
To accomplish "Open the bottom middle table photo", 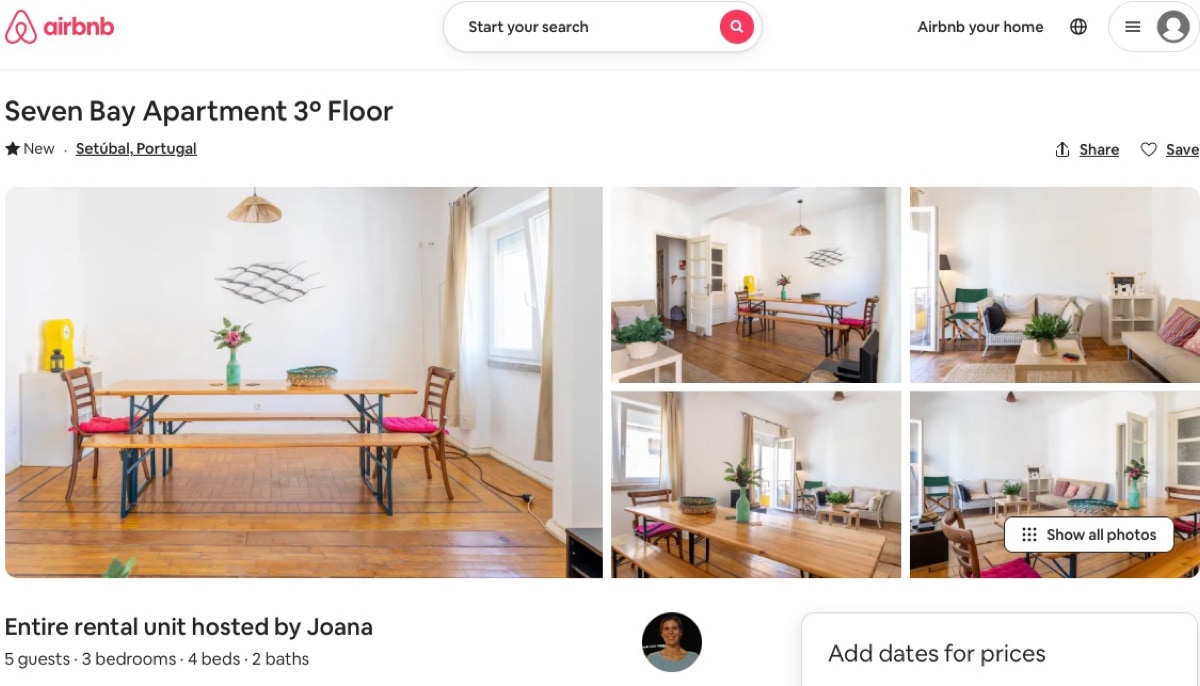I will pos(756,484).
